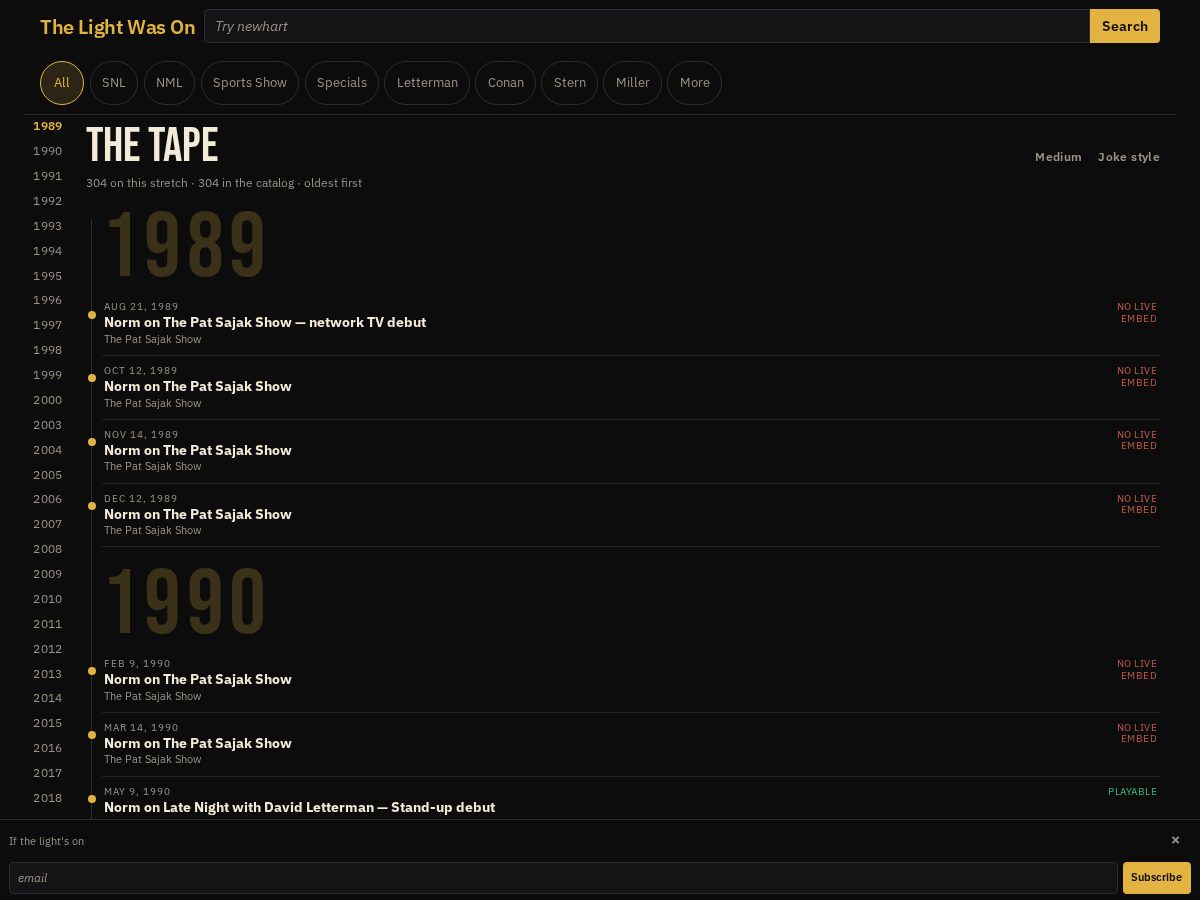Viewport: 1200px width, 900px height.
Task: Jump to year 1995 in sidebar
Action: [x=47, y=276]
